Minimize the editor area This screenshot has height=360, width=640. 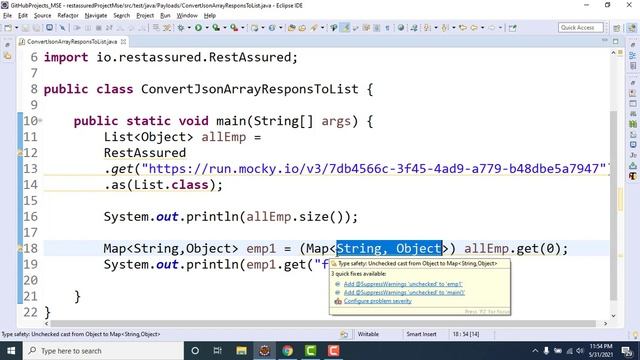point(604,41)
